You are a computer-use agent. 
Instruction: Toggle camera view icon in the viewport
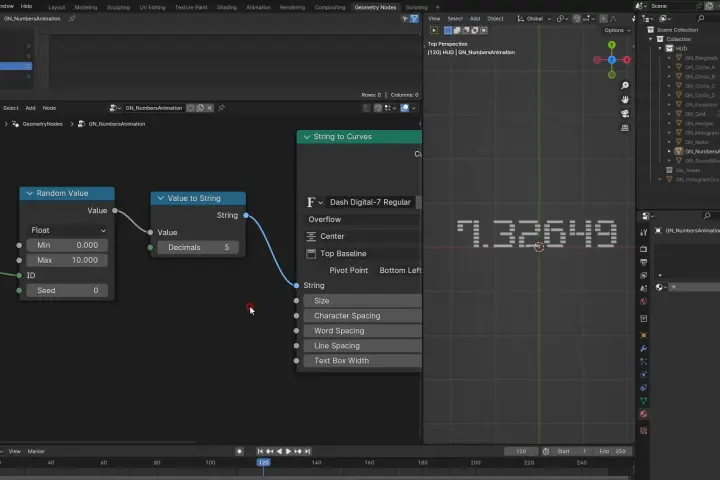tap(624, 113)
